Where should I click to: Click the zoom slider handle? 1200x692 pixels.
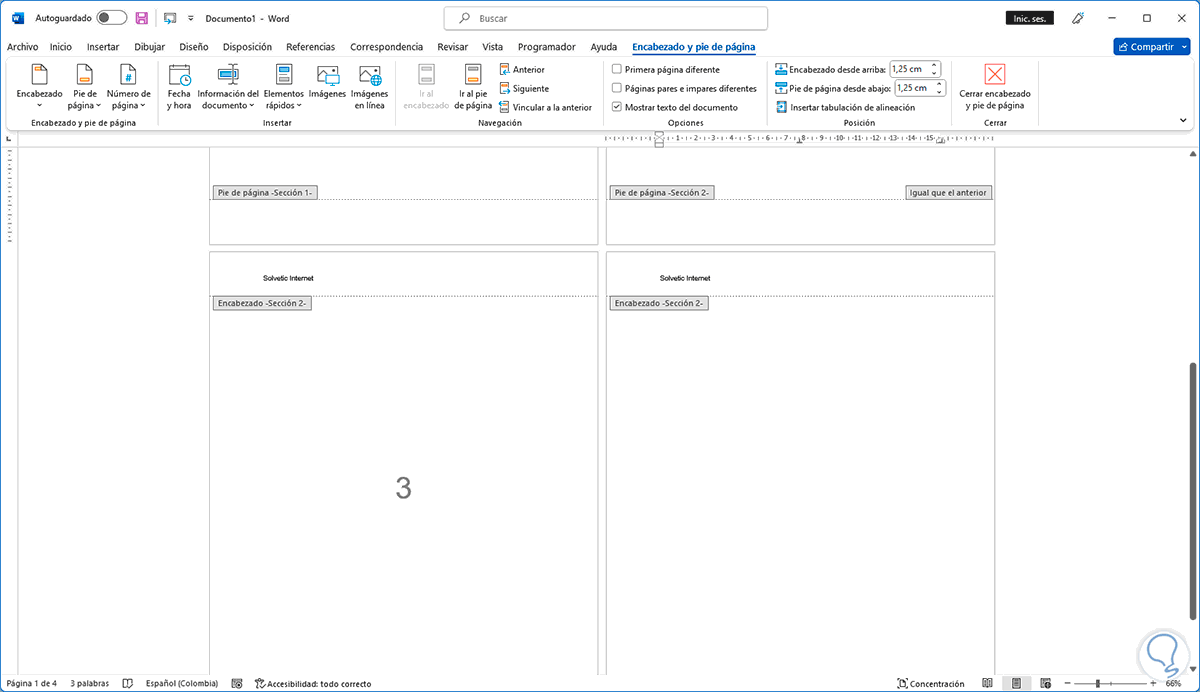[1098, 684]
